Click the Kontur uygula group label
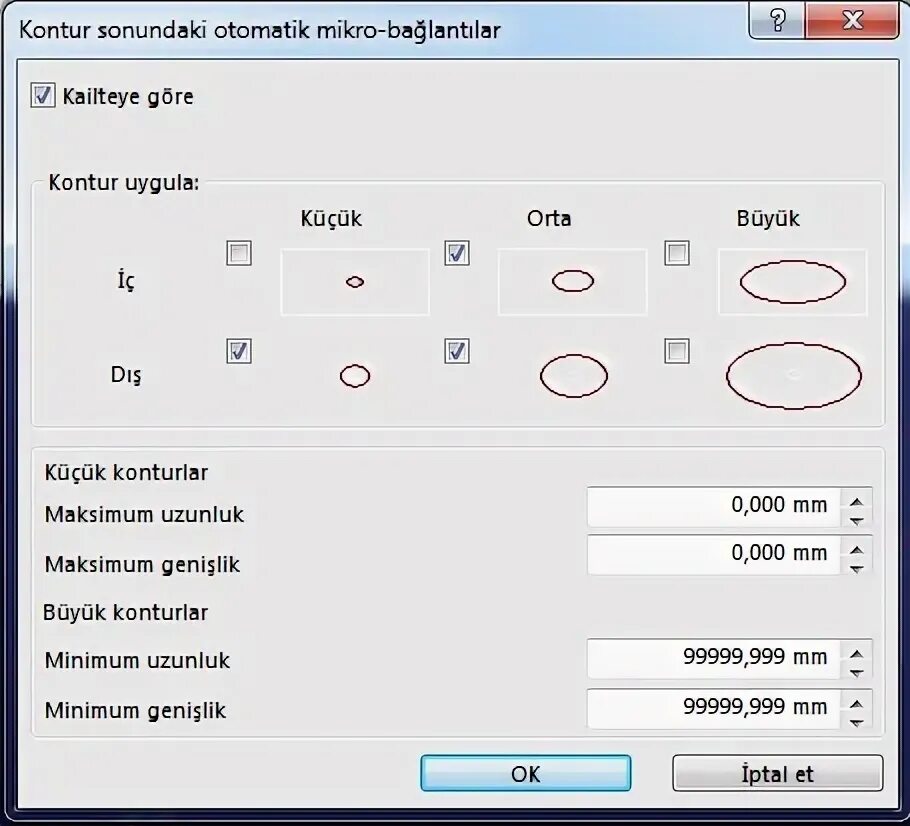910x826 pixels. (x=124, y=183)
